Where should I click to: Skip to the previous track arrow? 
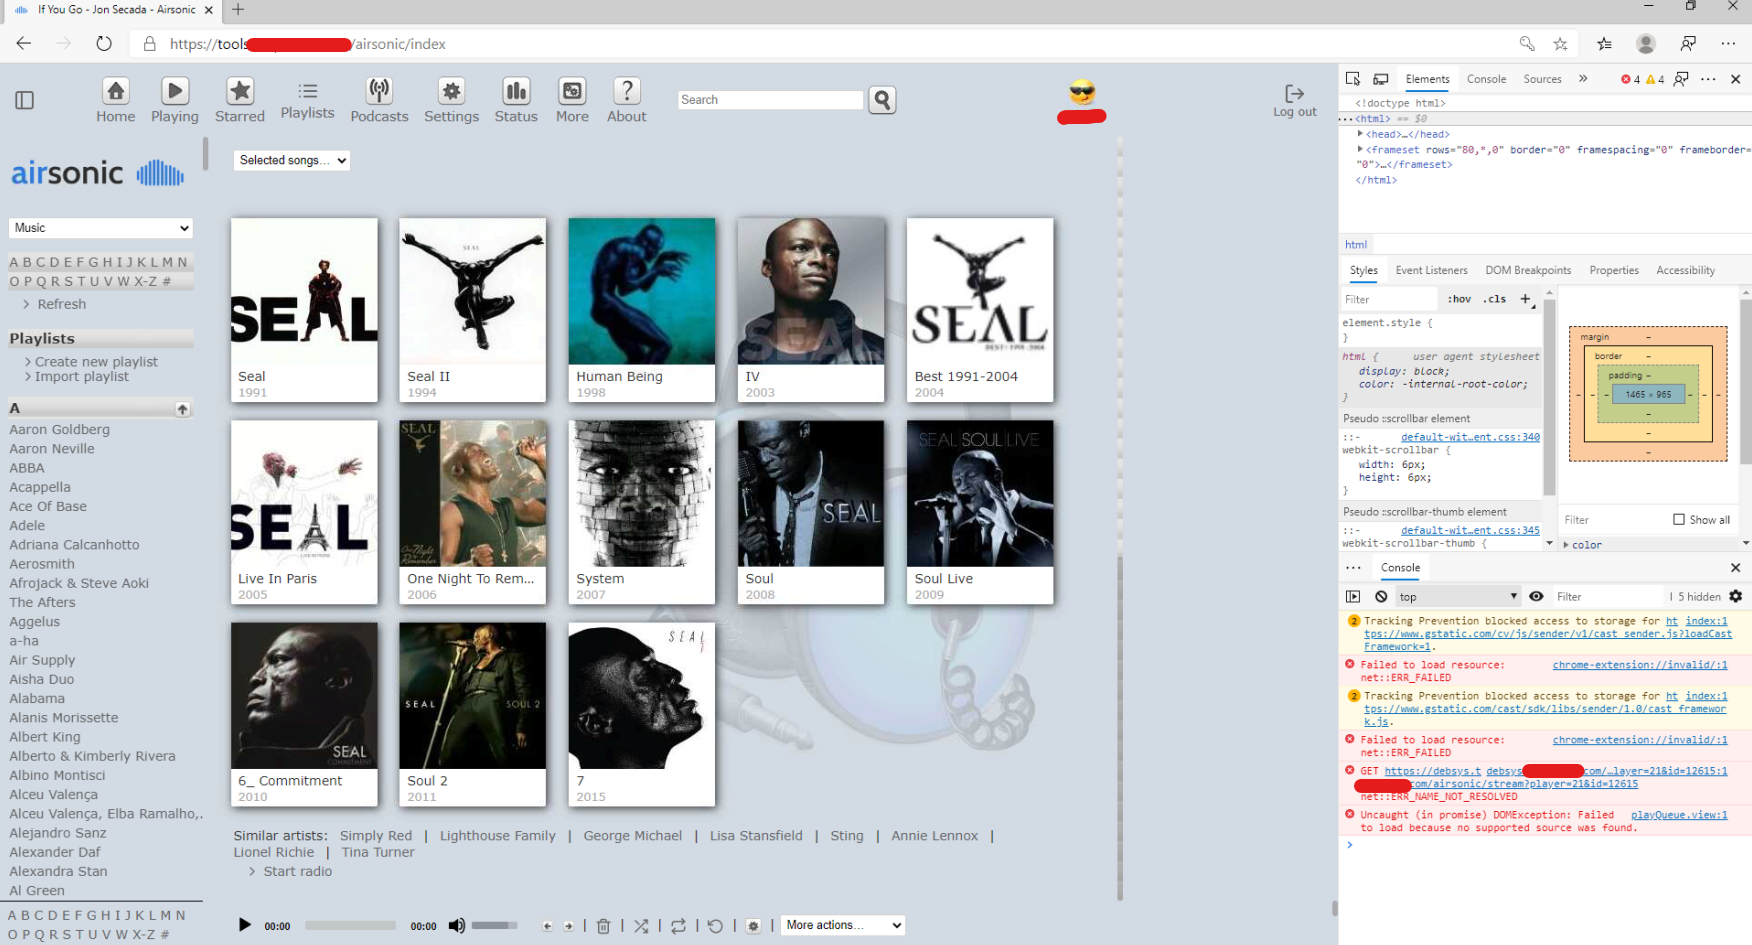pos(547,926)
